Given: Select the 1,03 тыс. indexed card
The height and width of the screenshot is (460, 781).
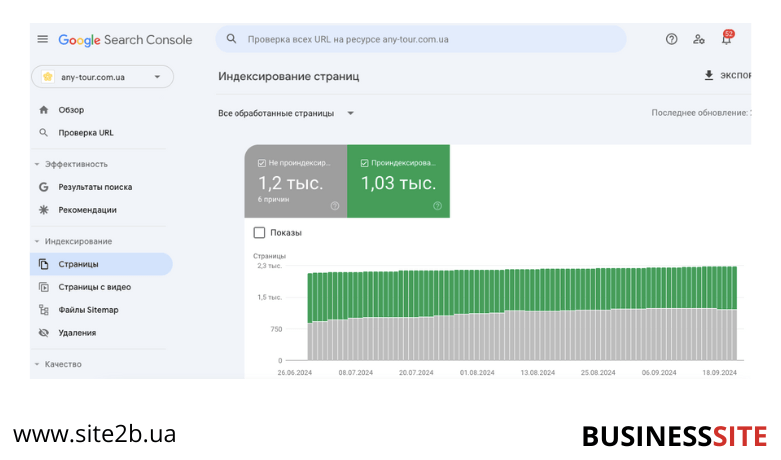Looking at the screenshot, I should tap(398, 181).
